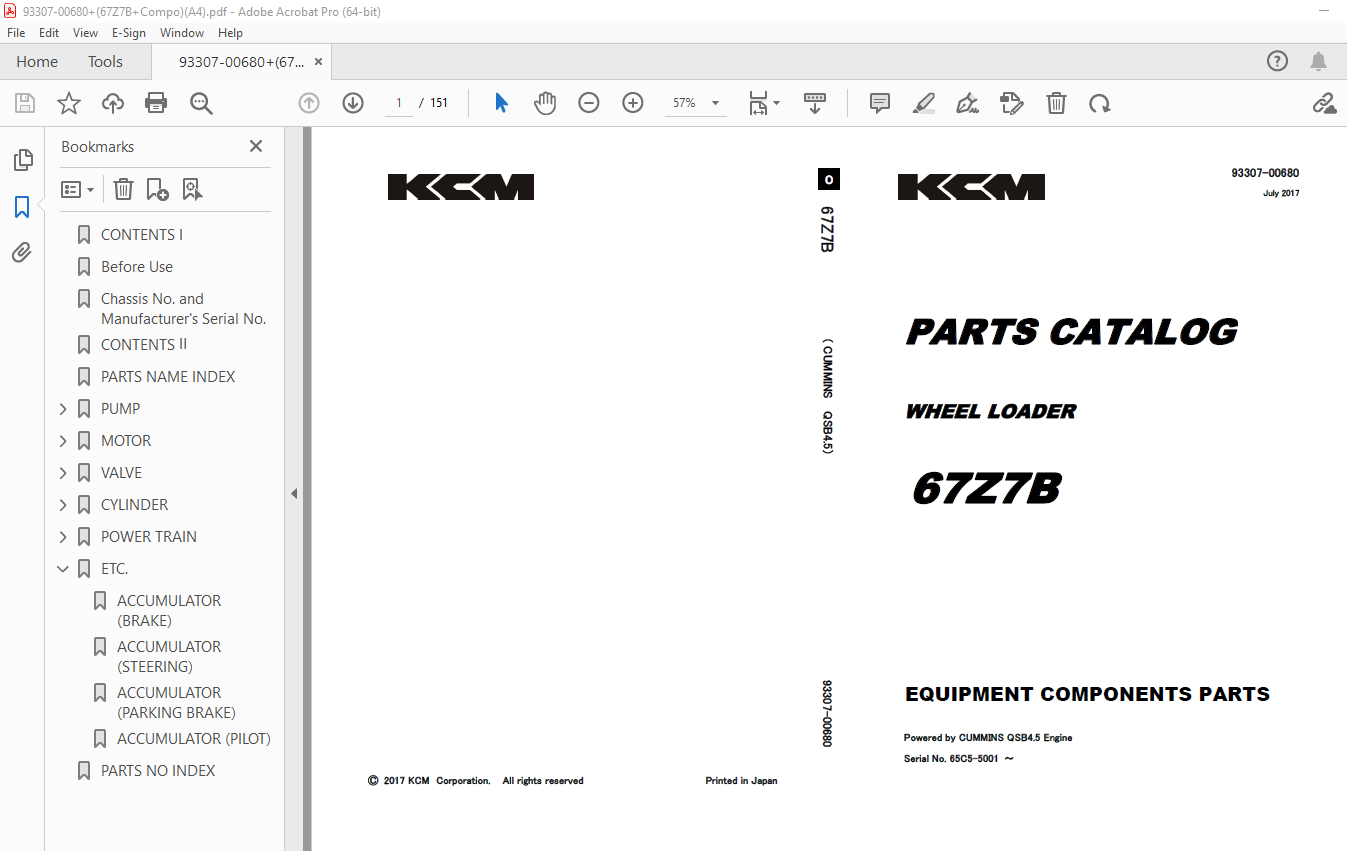This screenshot has height=851, width=1347.
Task: Open the notifications bell
Action: 1319,61
